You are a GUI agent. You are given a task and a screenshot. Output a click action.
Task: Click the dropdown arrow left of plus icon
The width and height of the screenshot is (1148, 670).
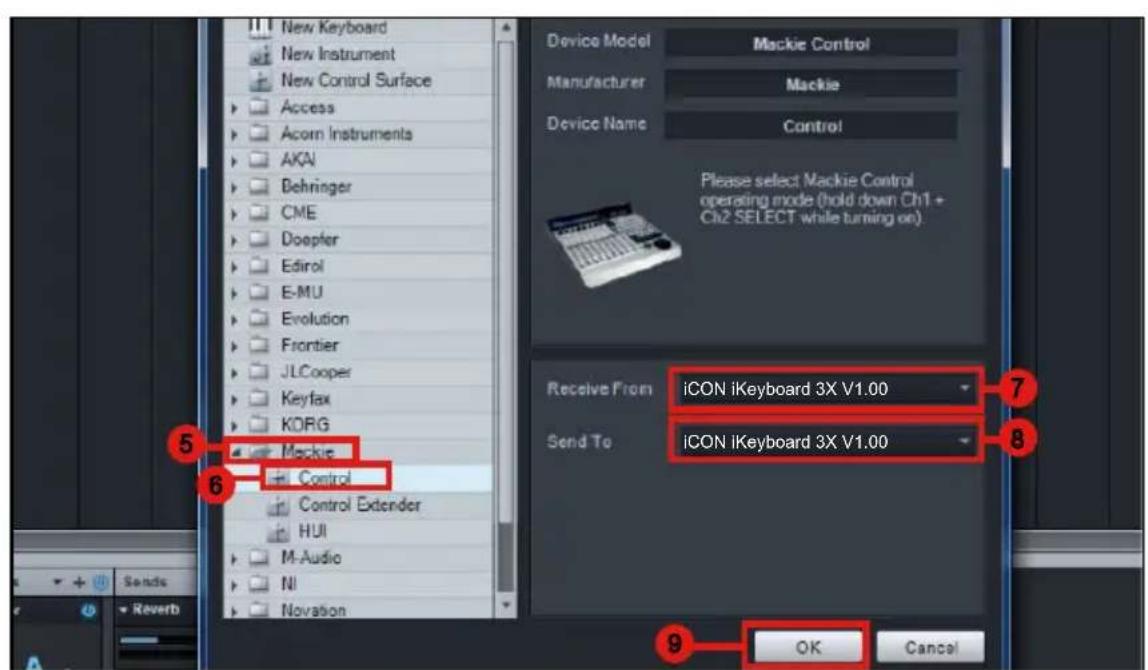[57, 583]
